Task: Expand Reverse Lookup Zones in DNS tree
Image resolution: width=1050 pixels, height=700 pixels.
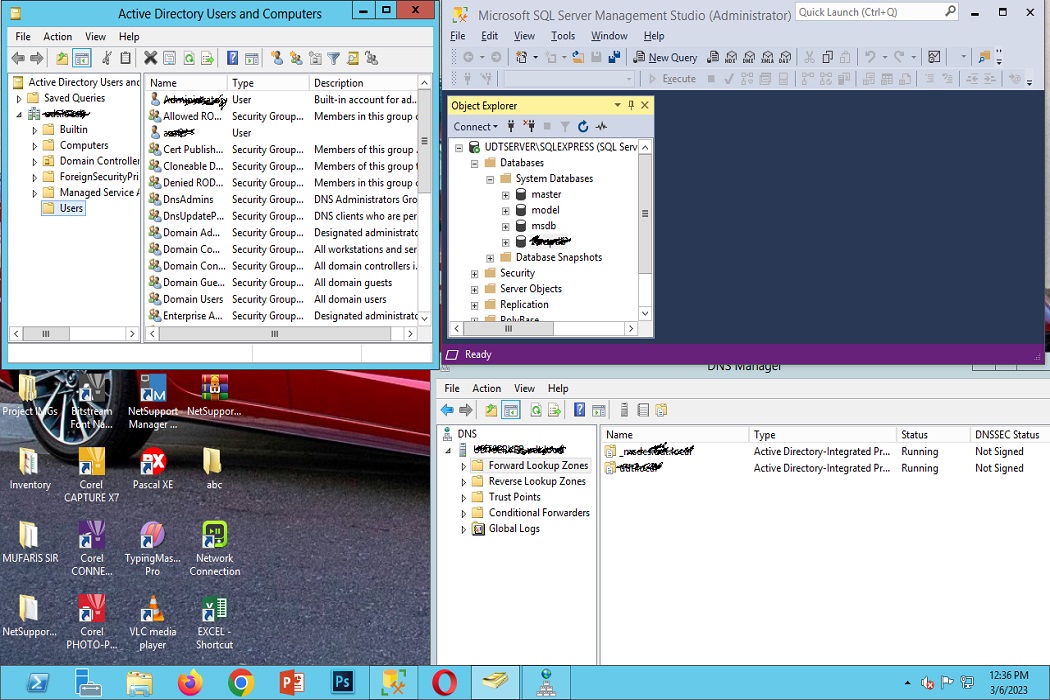Action: (x=464, y=482)
